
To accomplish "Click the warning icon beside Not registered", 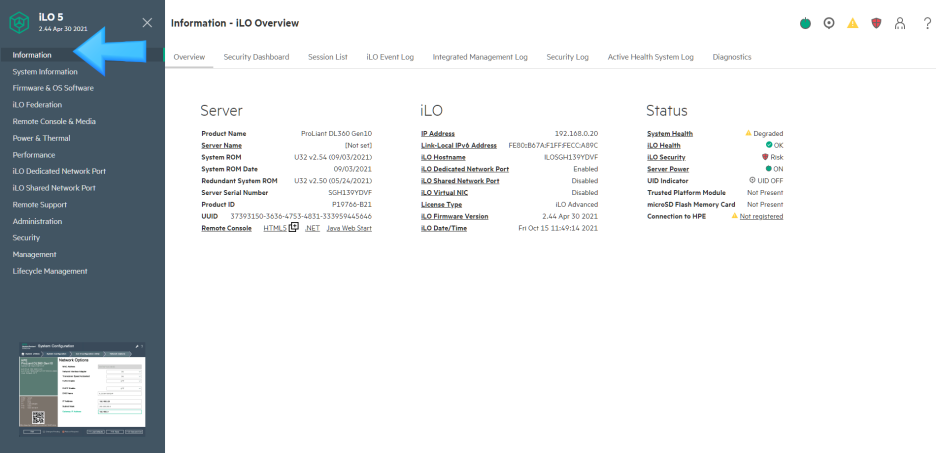I will (735, 216).
